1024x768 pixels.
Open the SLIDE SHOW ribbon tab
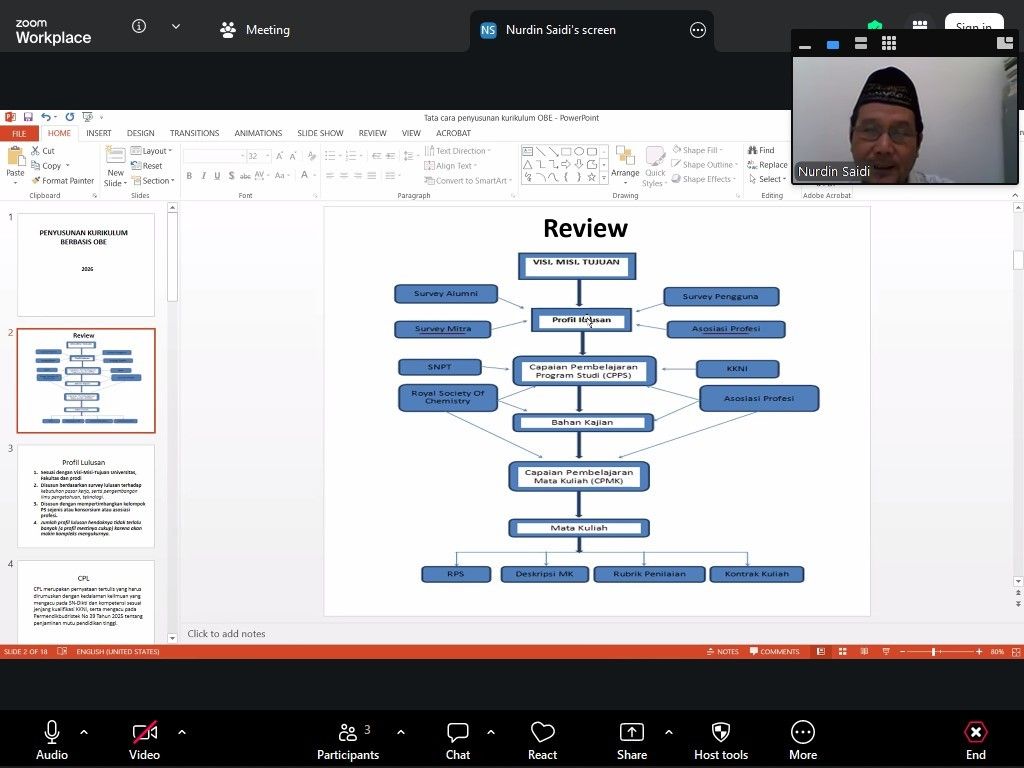[x=320, y=133]
